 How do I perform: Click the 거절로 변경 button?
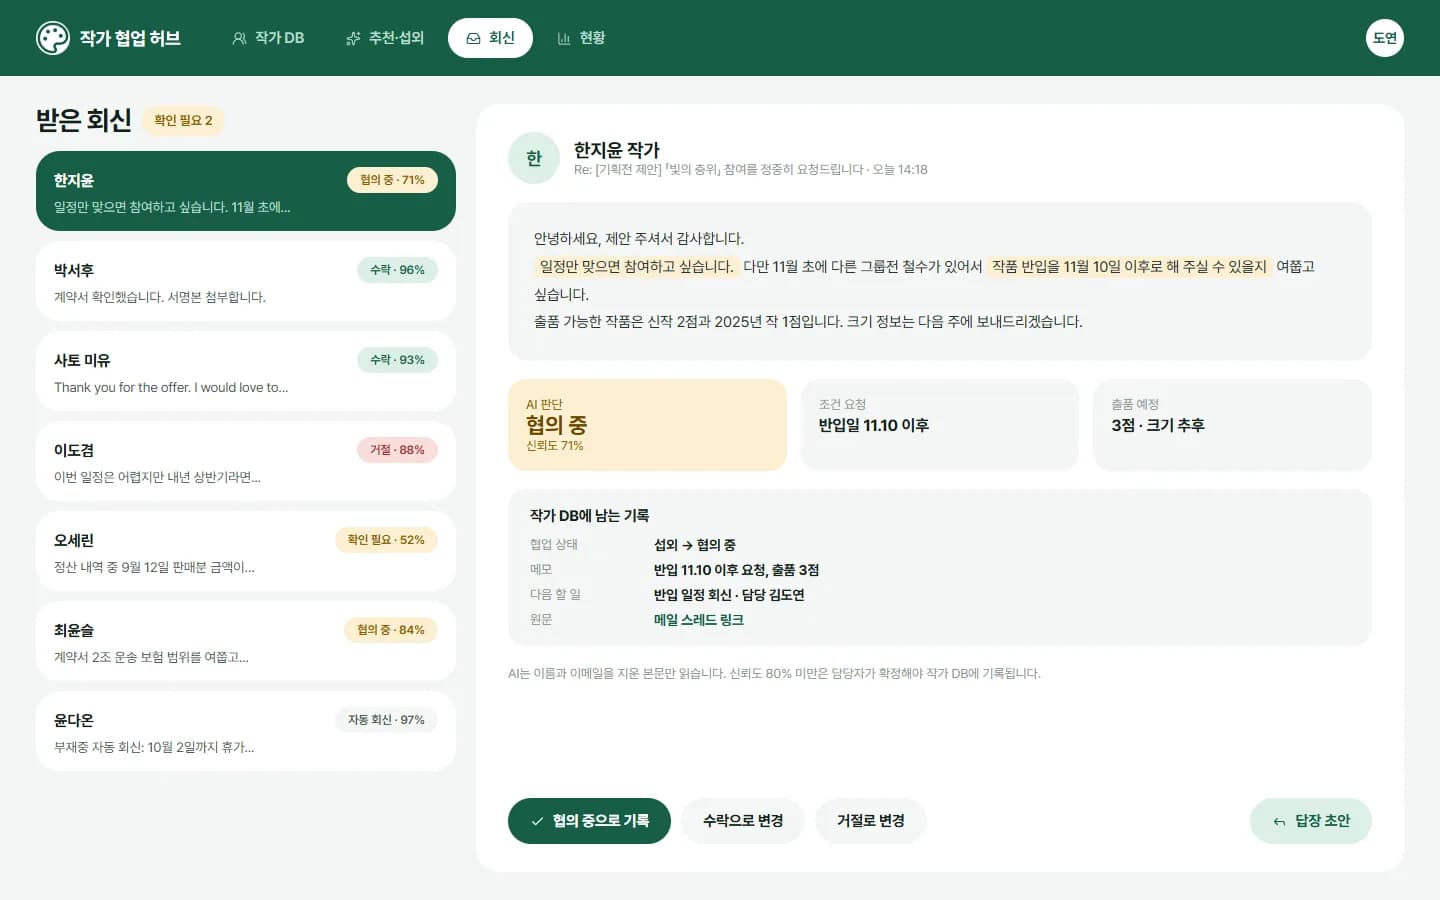coord(871,821)
